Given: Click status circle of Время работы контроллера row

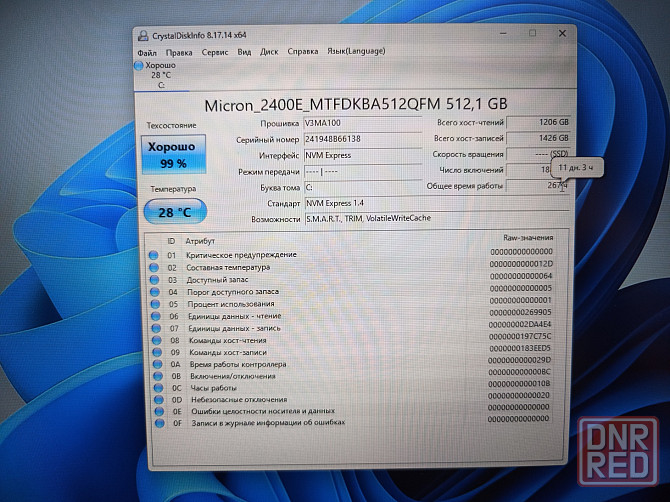Looking at the screenshot, I should coord(157,364).
